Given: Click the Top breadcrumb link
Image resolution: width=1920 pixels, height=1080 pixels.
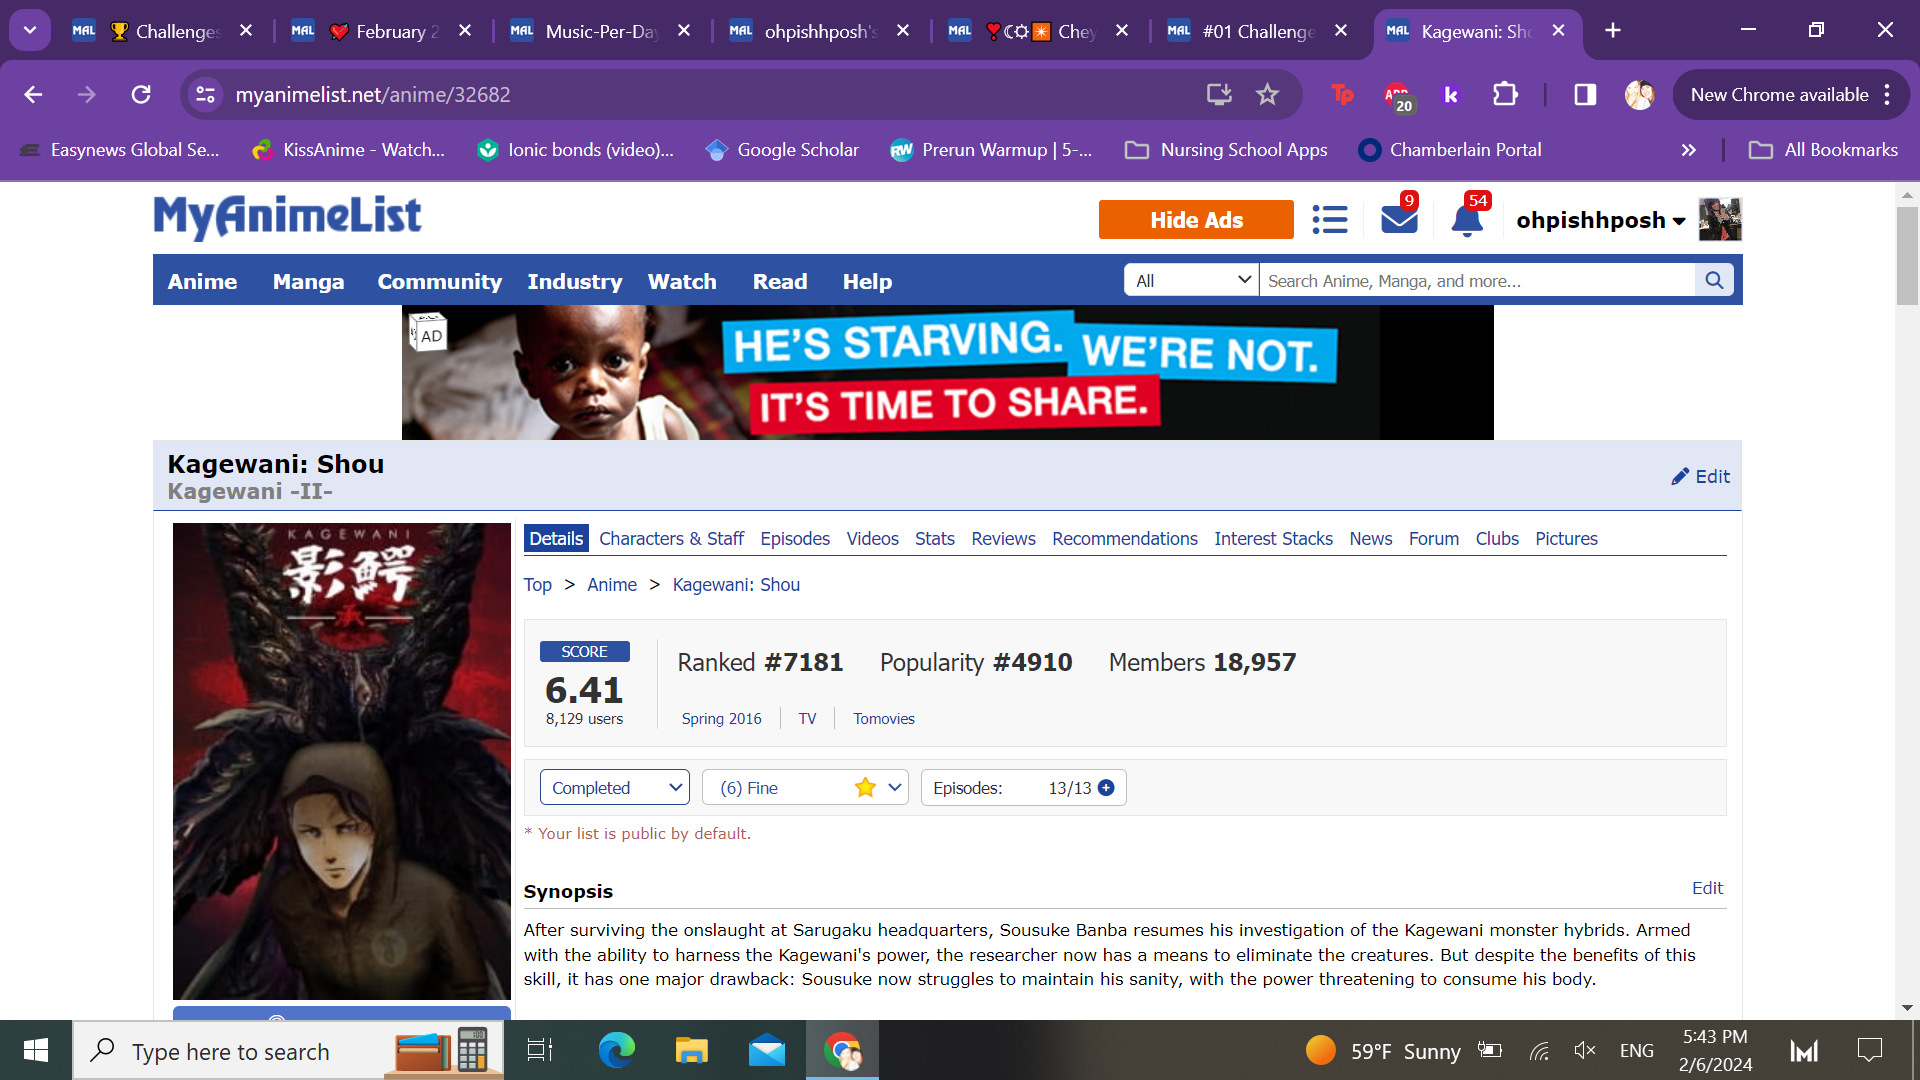Looking at the screenshot, I should [x=537, y=584].
